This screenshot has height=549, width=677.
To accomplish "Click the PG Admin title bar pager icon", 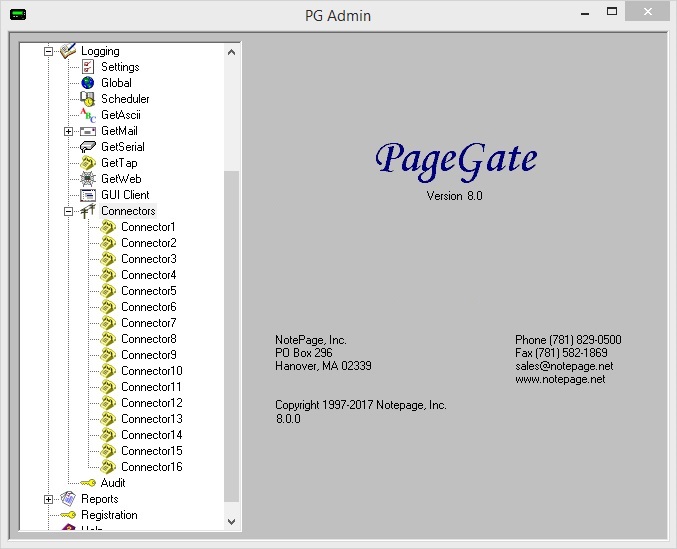I will click(18, 15).
